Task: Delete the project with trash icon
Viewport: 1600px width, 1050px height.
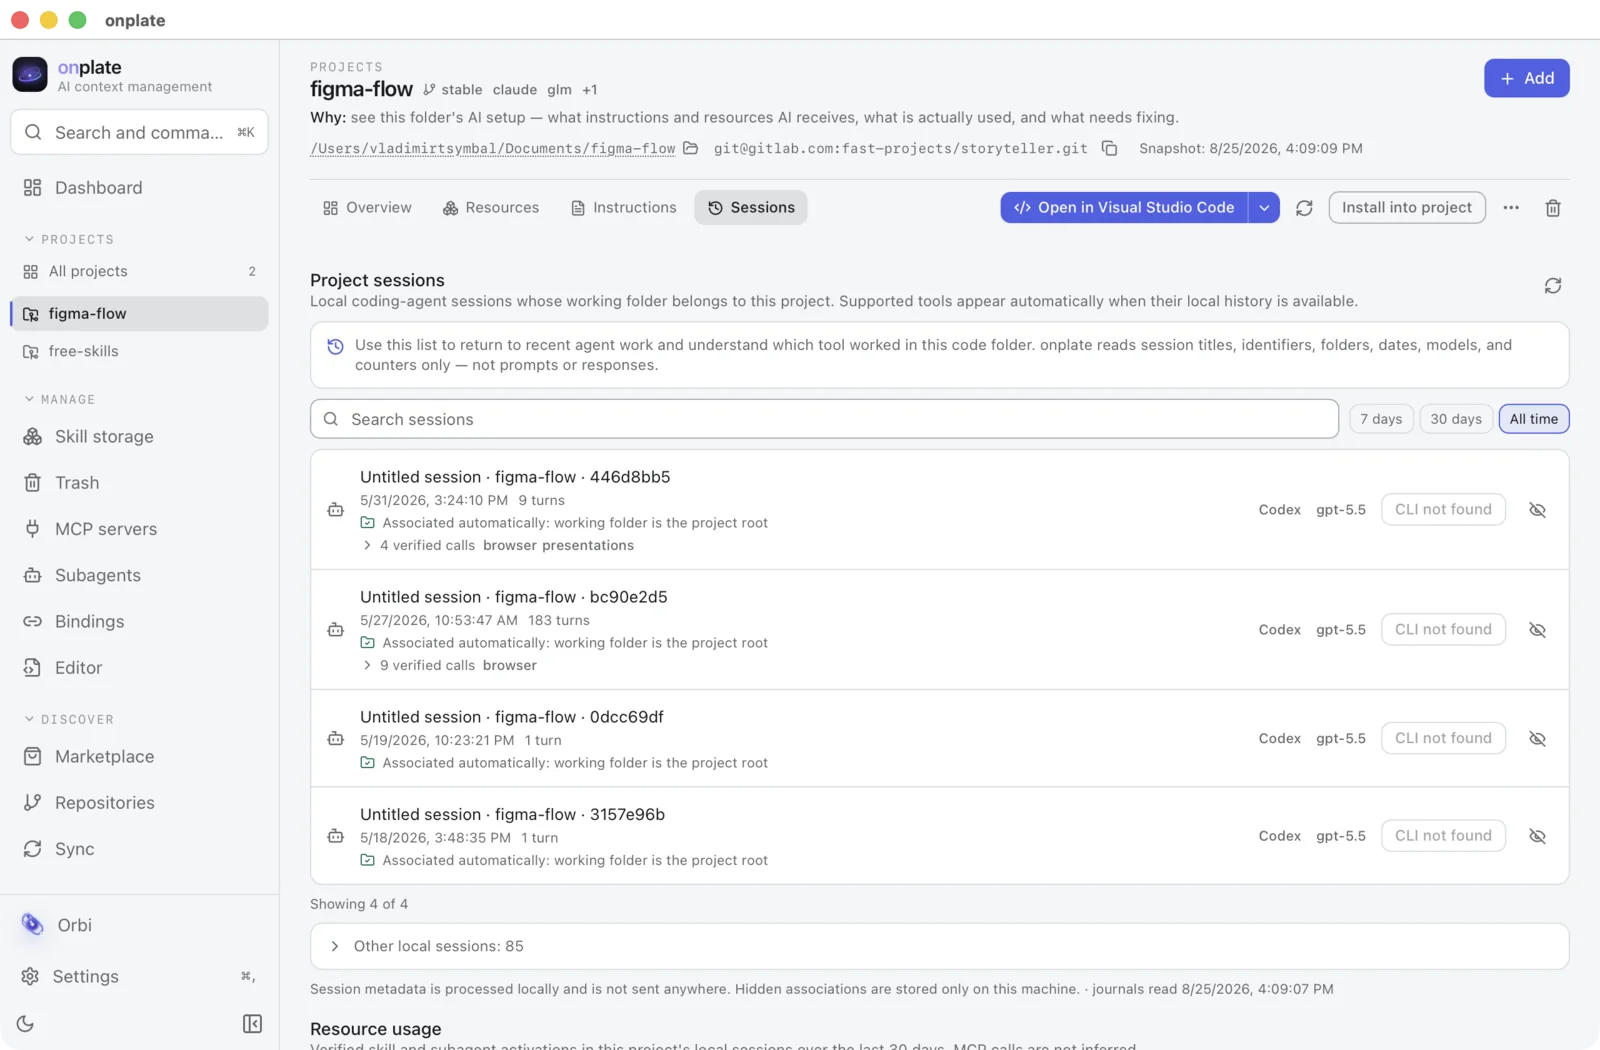Action: click(1553, 208)
